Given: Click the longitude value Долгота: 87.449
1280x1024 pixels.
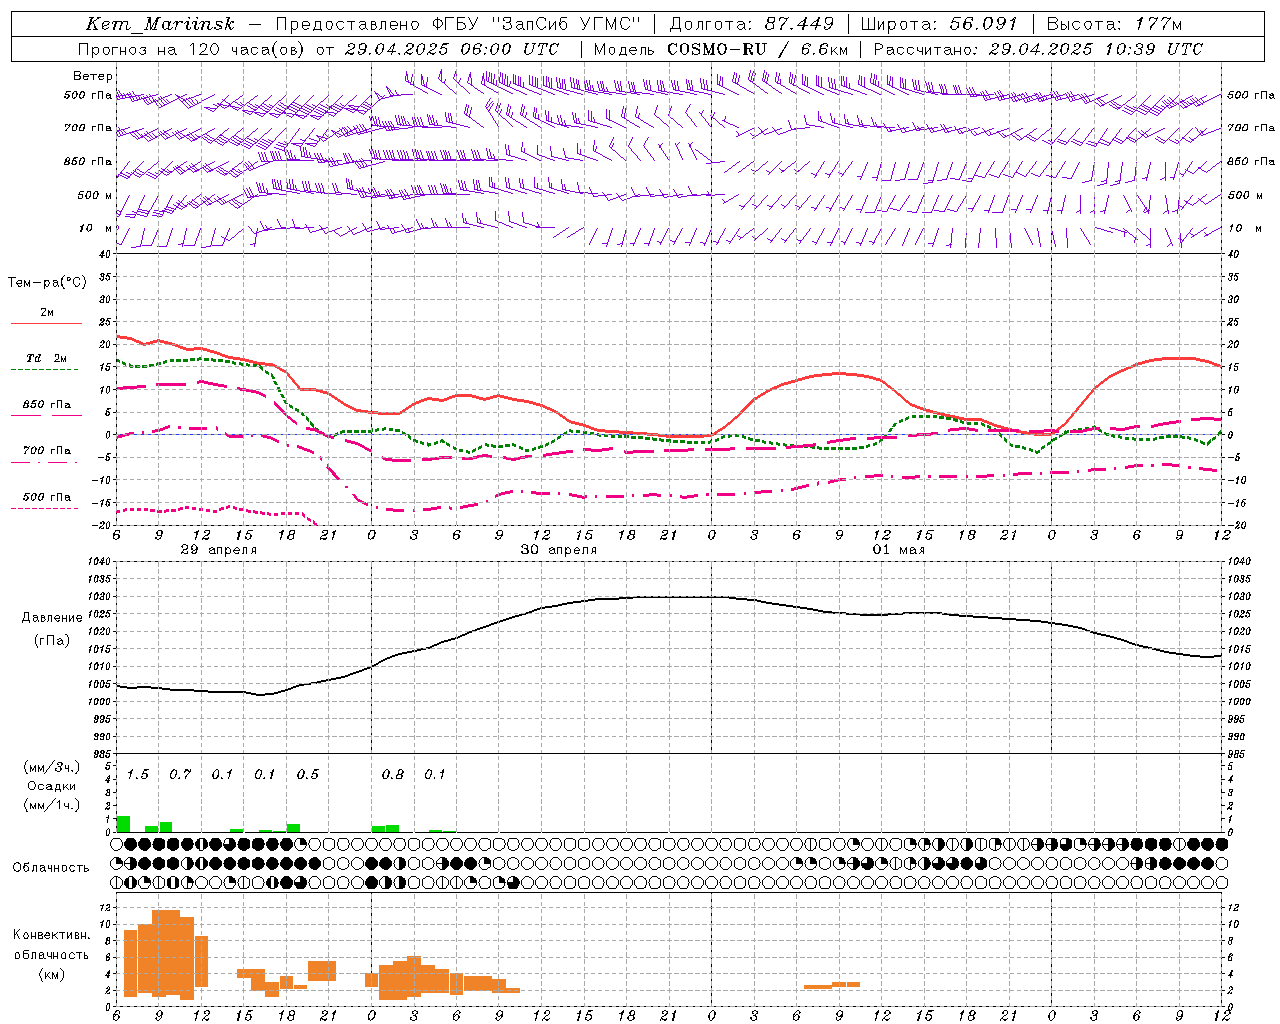Looking at the screenshot, I should 751,24.
